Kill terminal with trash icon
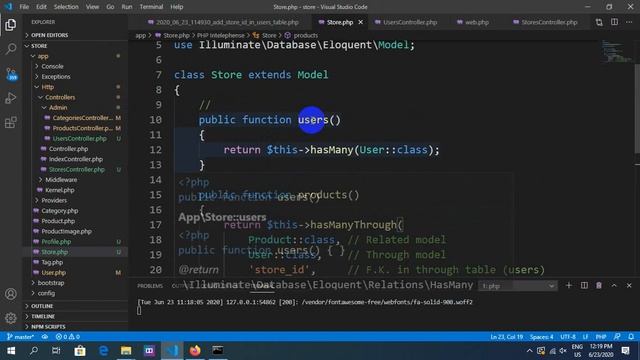 click(x=599, y=285)
